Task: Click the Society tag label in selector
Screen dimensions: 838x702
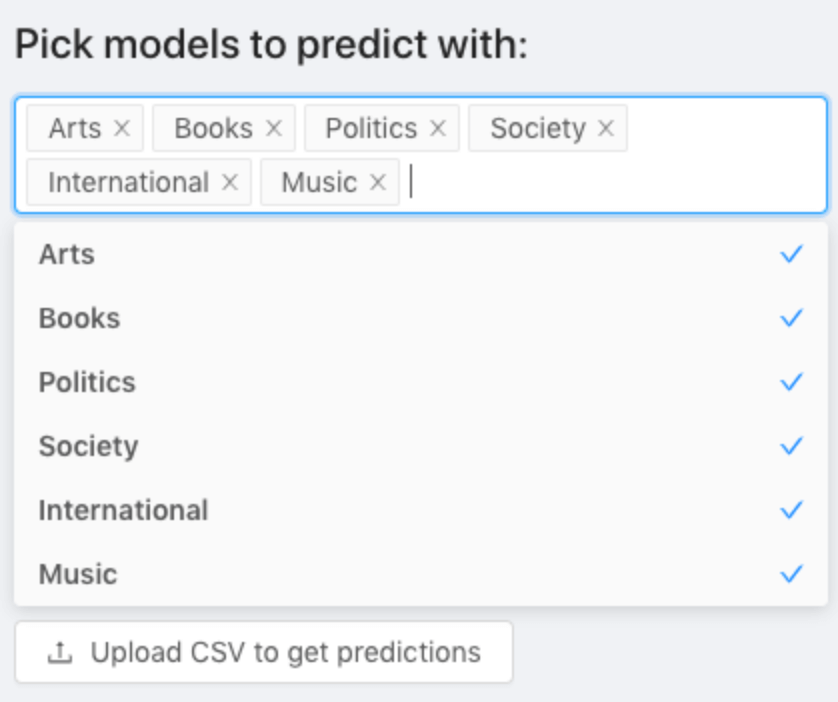Action: tap(538, 129)
